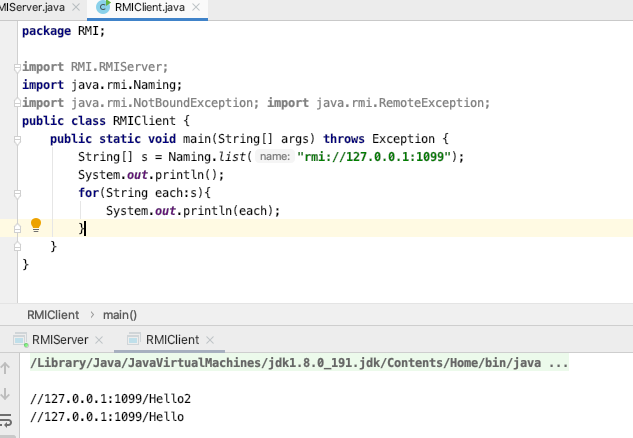Close the RMIClient run tab

coord(210,340)
